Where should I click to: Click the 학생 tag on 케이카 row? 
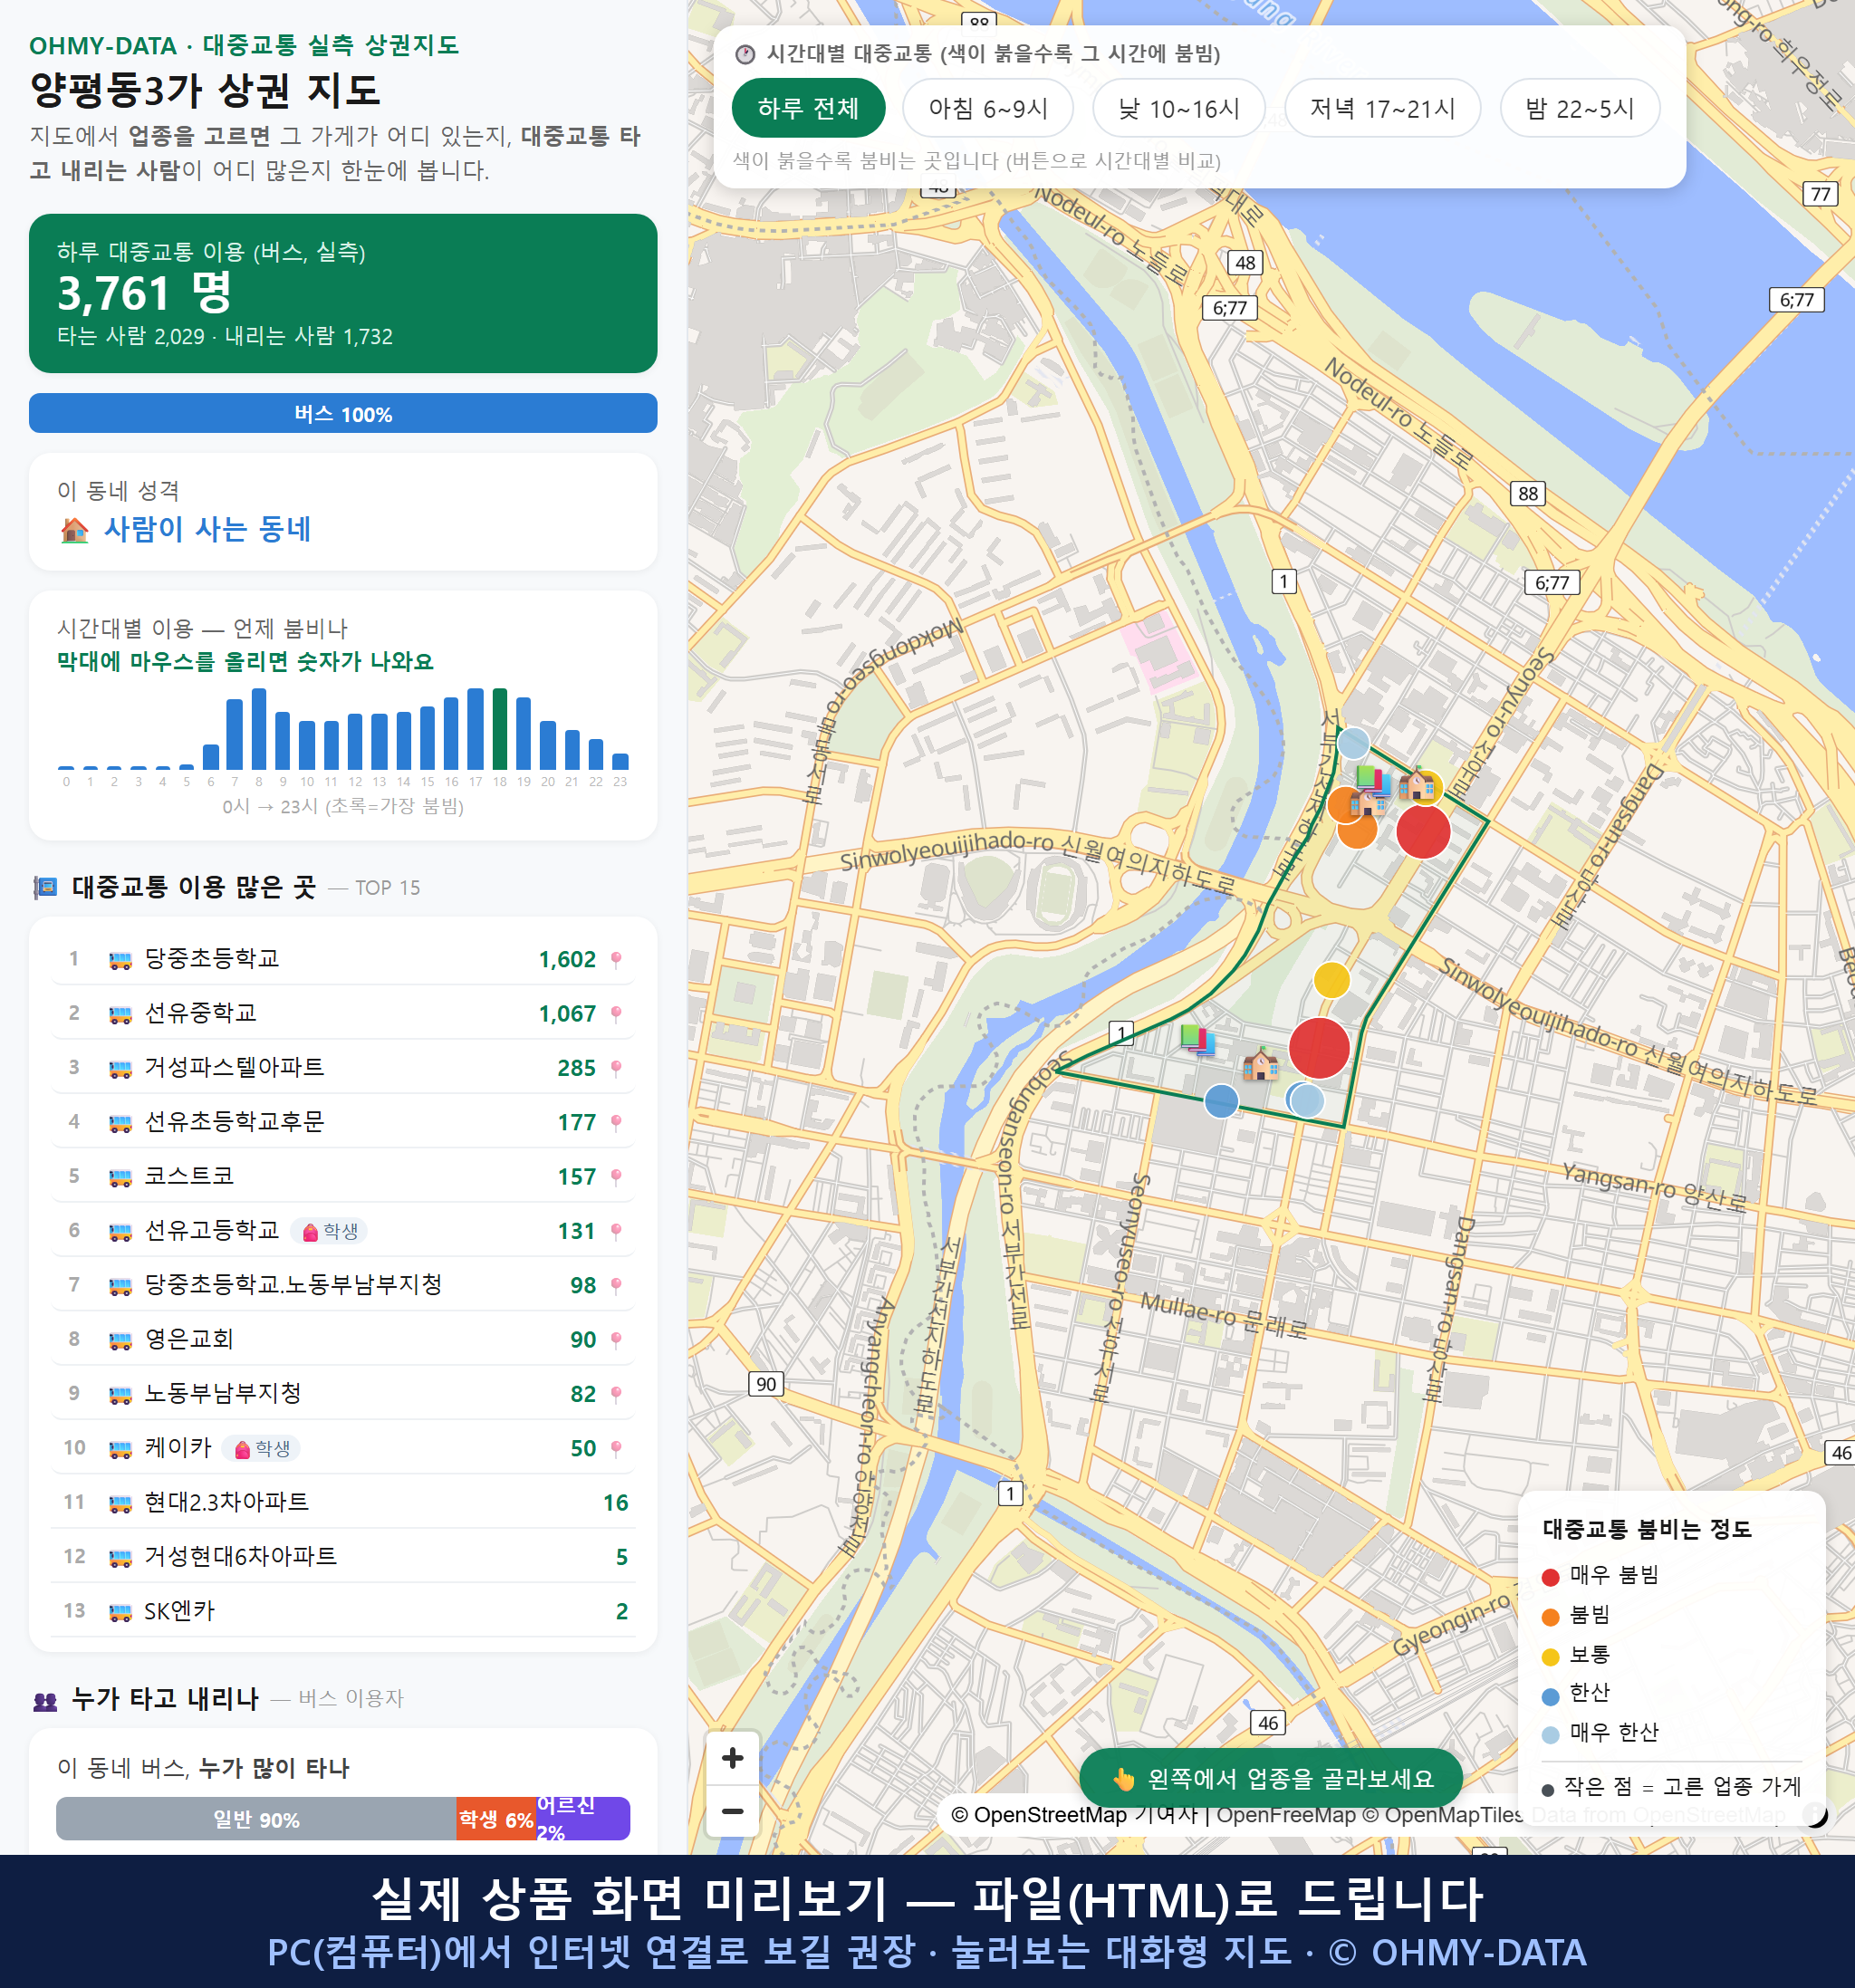[261, 1448]
